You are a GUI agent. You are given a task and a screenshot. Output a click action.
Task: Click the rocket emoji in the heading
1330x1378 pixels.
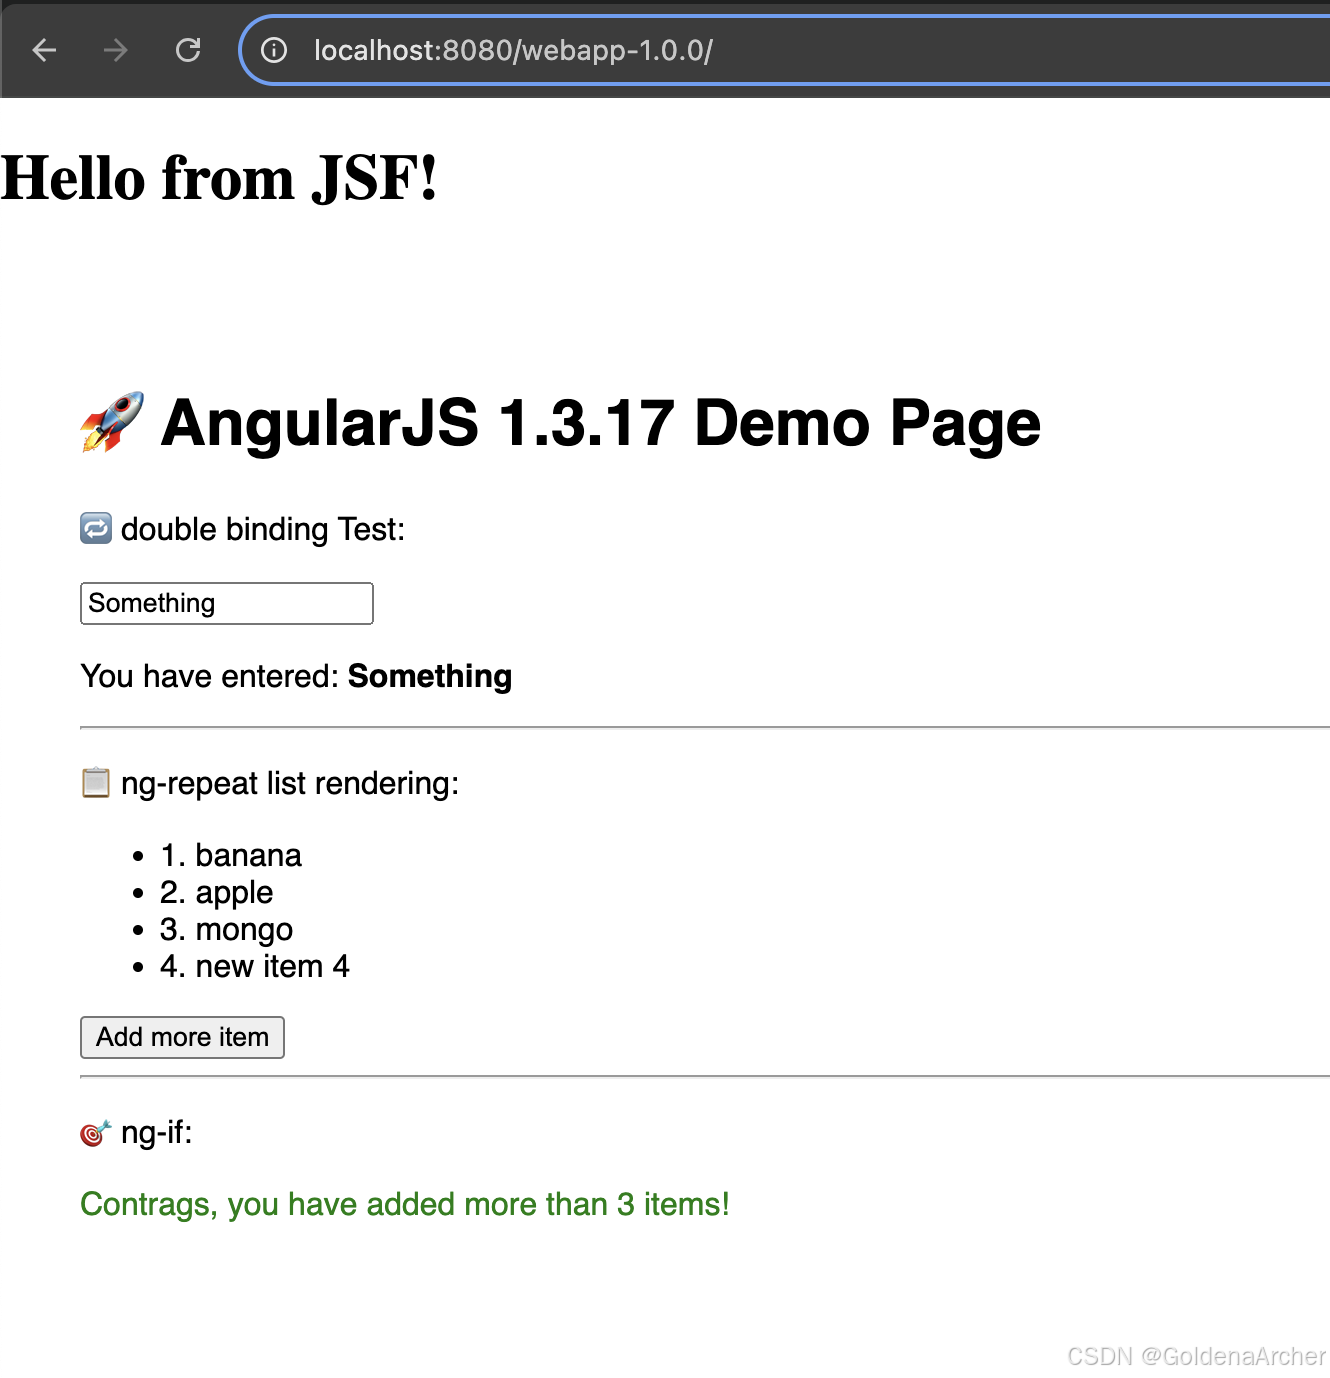point(112,422)
